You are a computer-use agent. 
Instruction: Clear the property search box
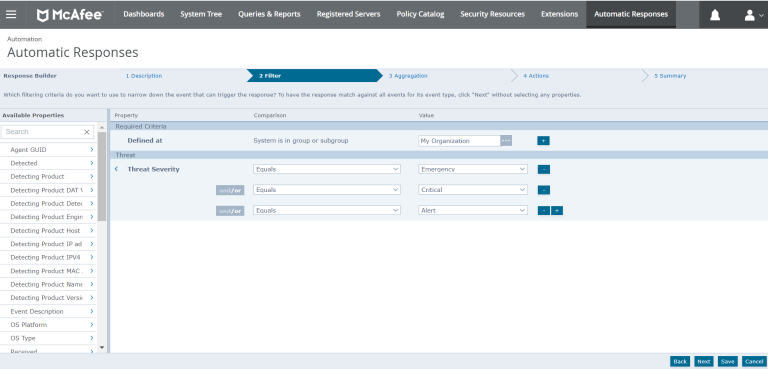[x=87, y=132]
